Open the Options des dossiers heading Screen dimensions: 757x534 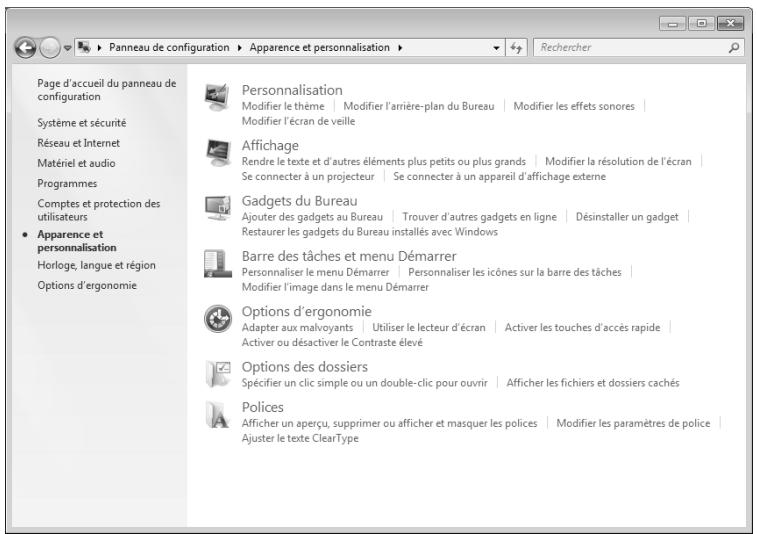(x=305, y=367)
